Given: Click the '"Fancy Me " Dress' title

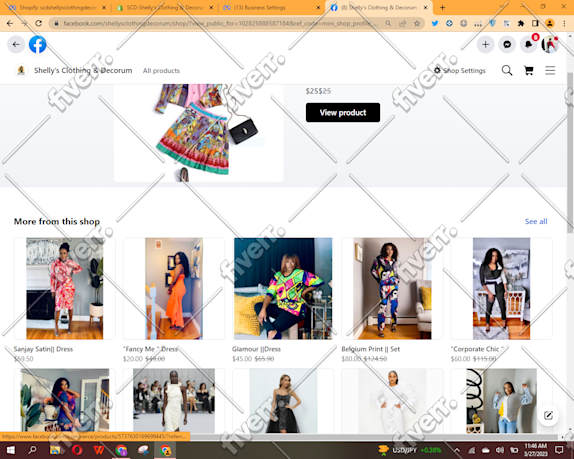Looking at the screenshot, I should 150,349.
